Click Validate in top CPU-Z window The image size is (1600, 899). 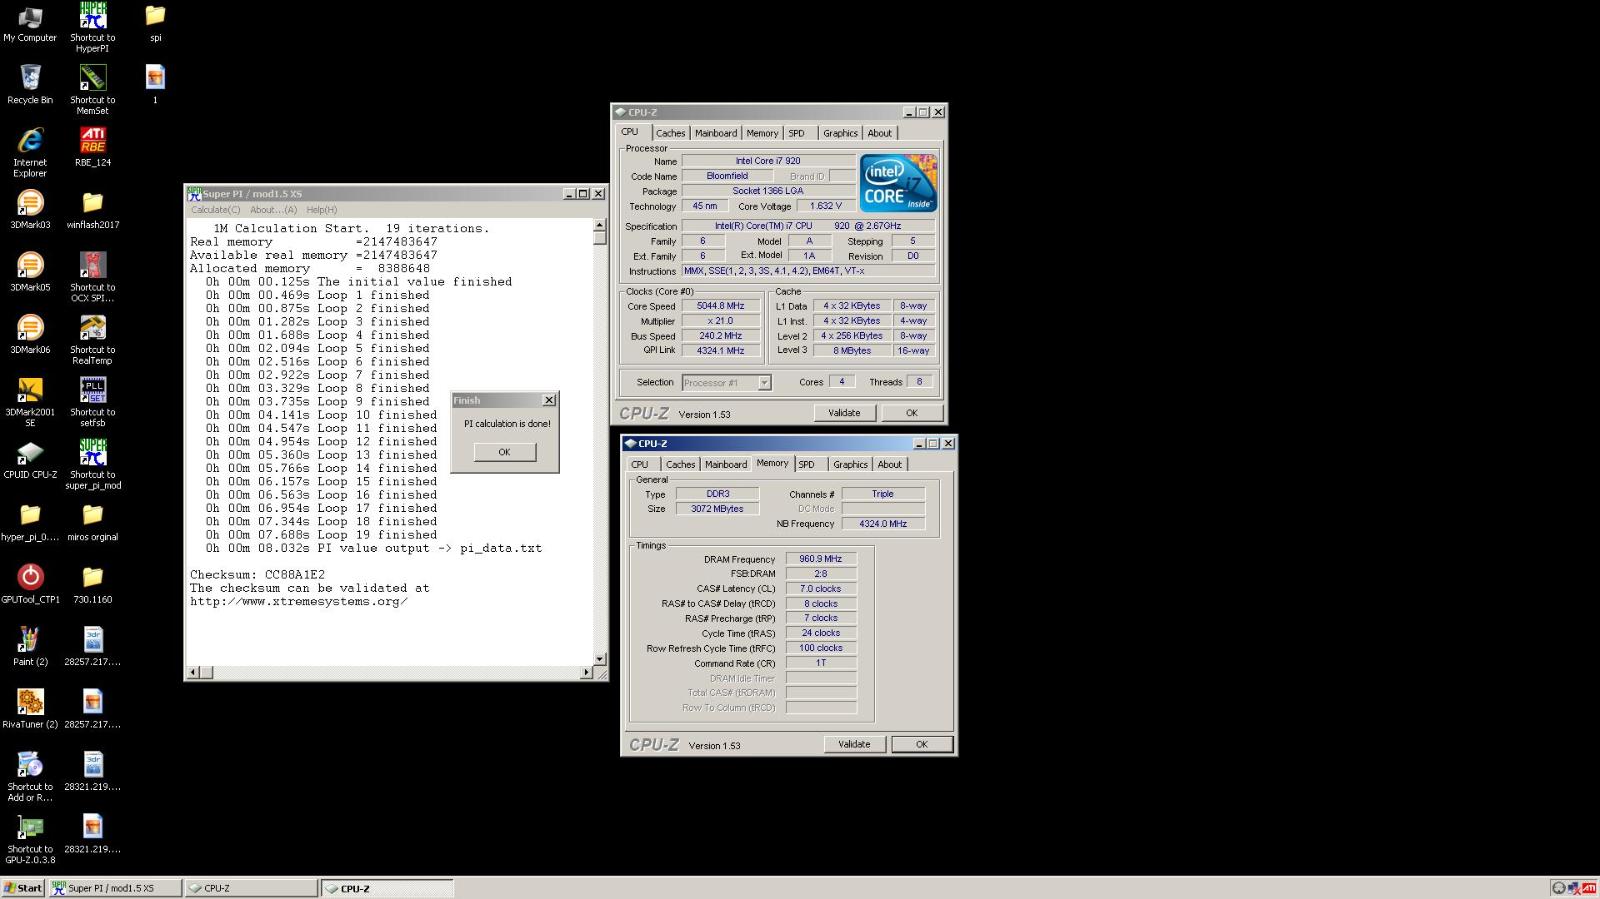click(x=844, y=413)
